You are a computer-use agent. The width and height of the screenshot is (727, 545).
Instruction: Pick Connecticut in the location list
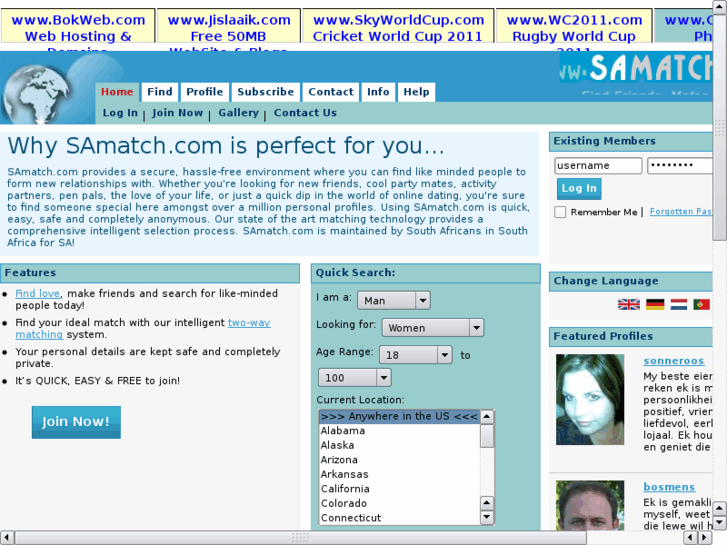click(x=399, y=518)
